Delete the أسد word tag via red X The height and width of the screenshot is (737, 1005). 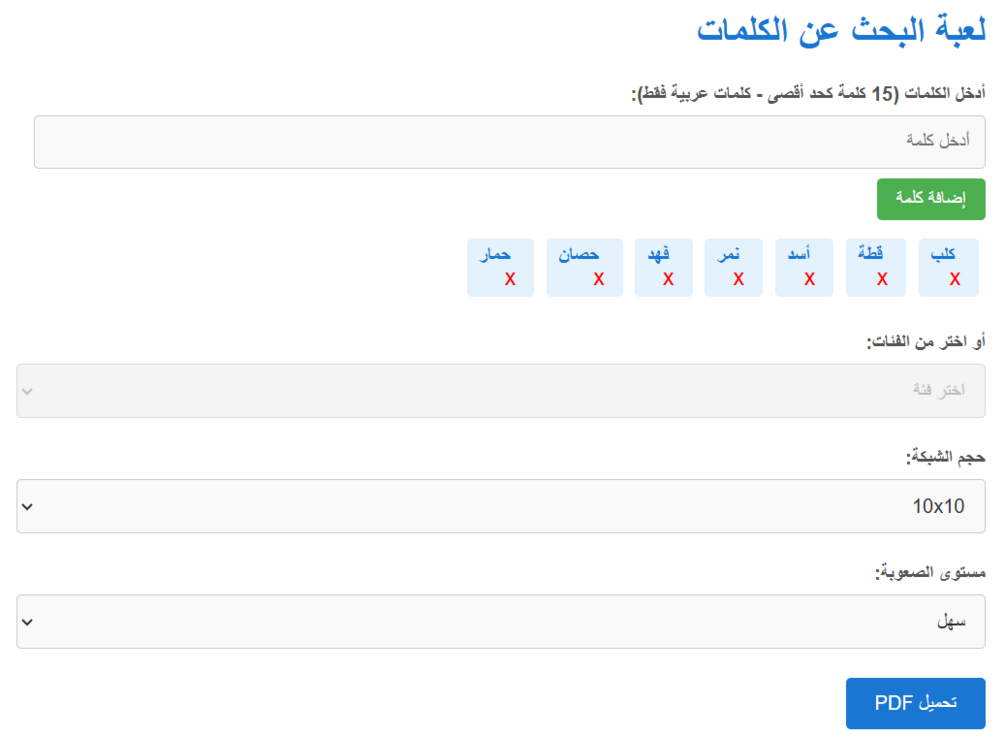[x=810, y=279]
